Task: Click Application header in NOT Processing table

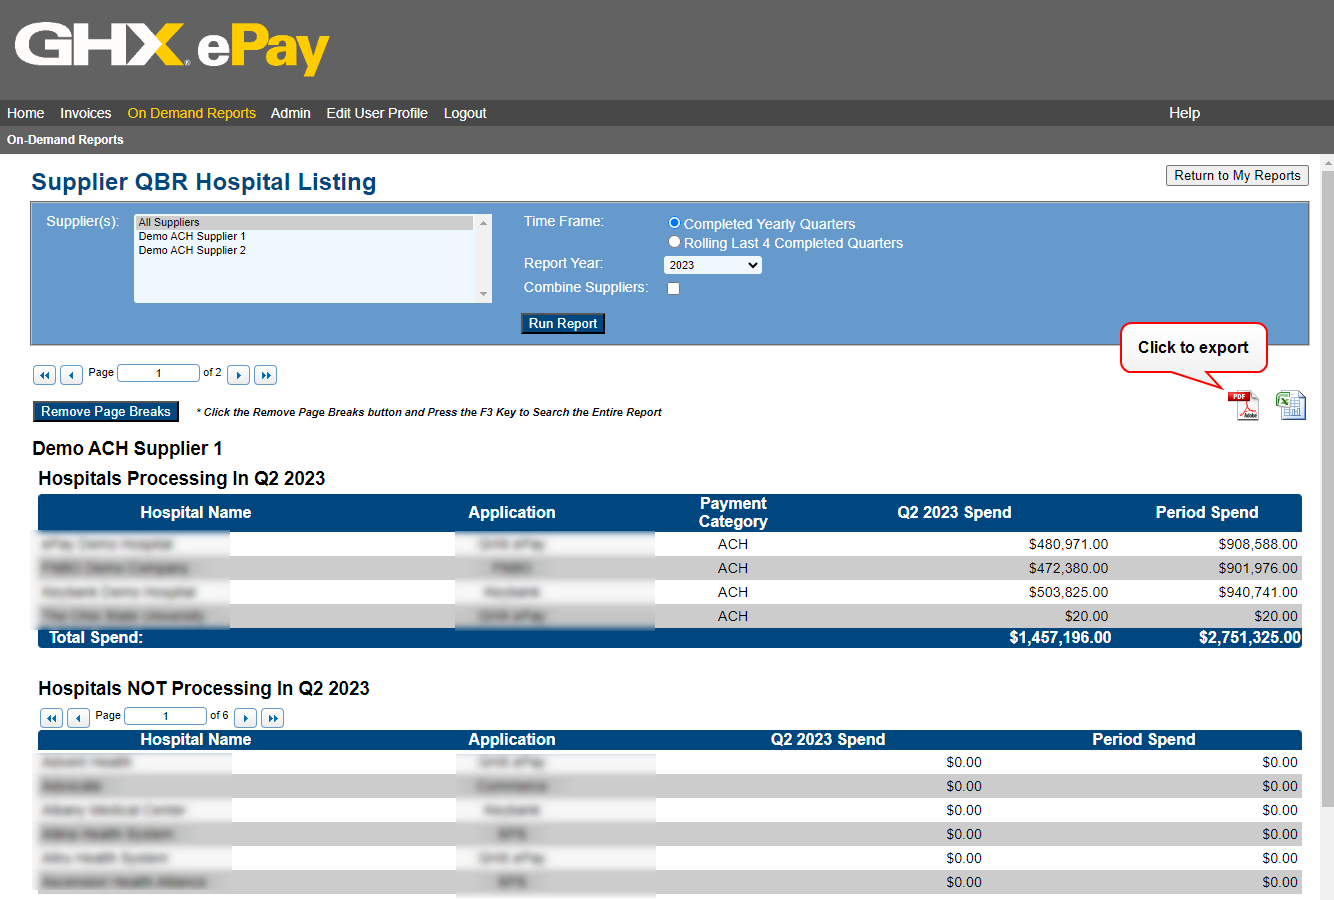Action: [511, 739]
